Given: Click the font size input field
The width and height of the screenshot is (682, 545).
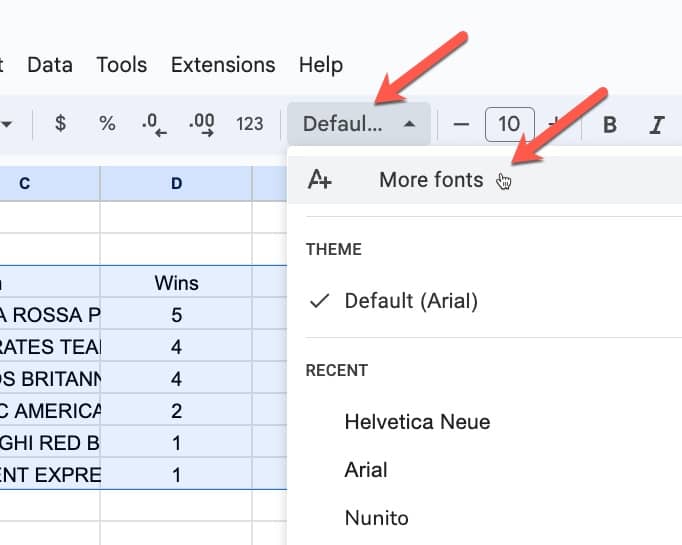Looking at the screenshot, I should pos(509,124).
